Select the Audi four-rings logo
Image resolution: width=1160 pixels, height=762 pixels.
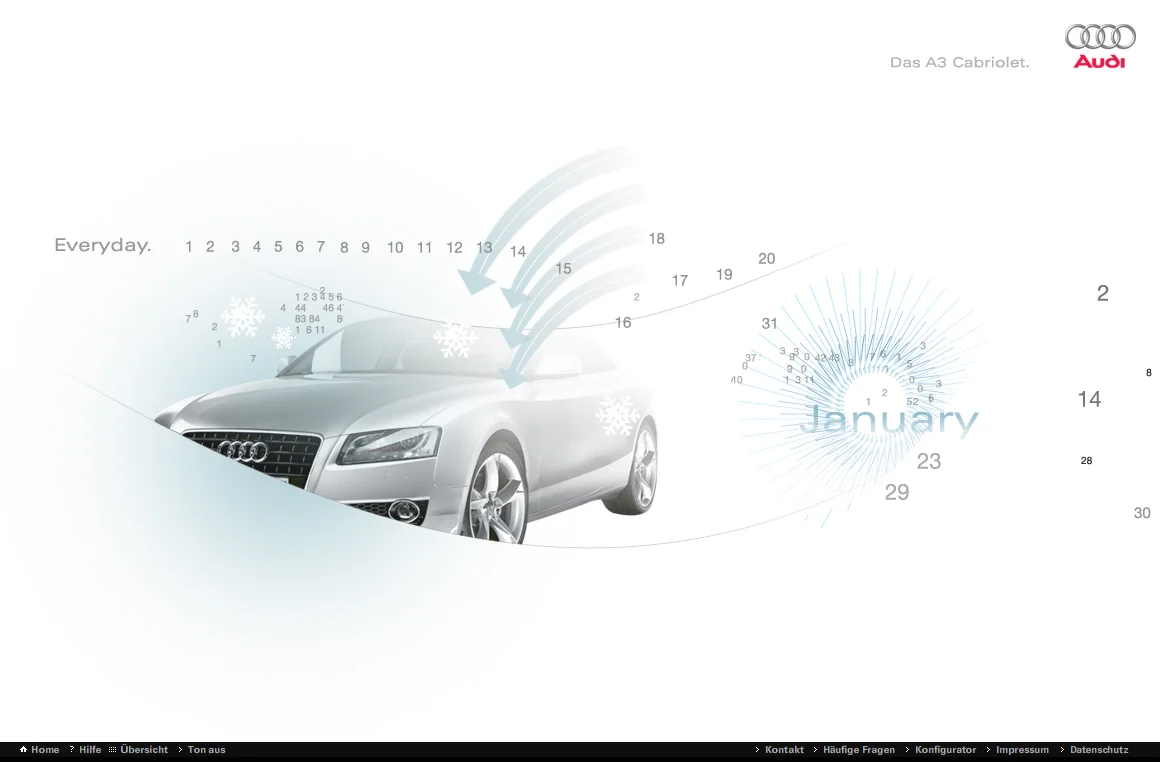point(1099,37)
